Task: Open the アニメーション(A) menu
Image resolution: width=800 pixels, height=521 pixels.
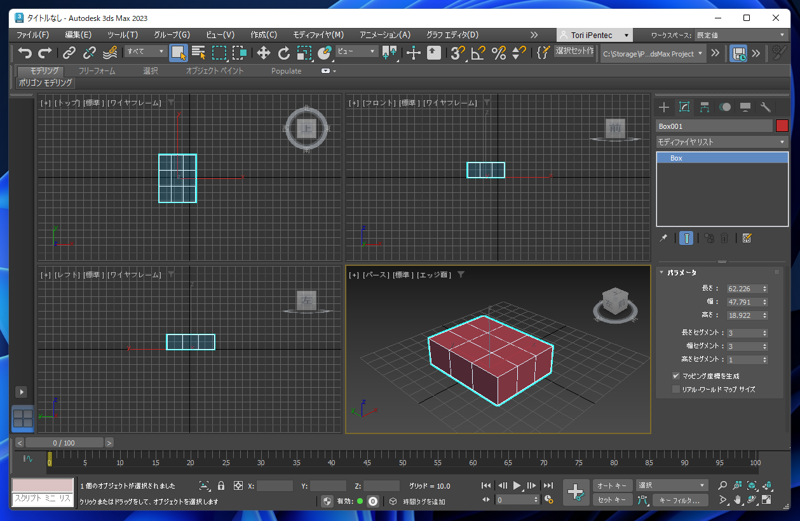Action: tap(385, 35)
